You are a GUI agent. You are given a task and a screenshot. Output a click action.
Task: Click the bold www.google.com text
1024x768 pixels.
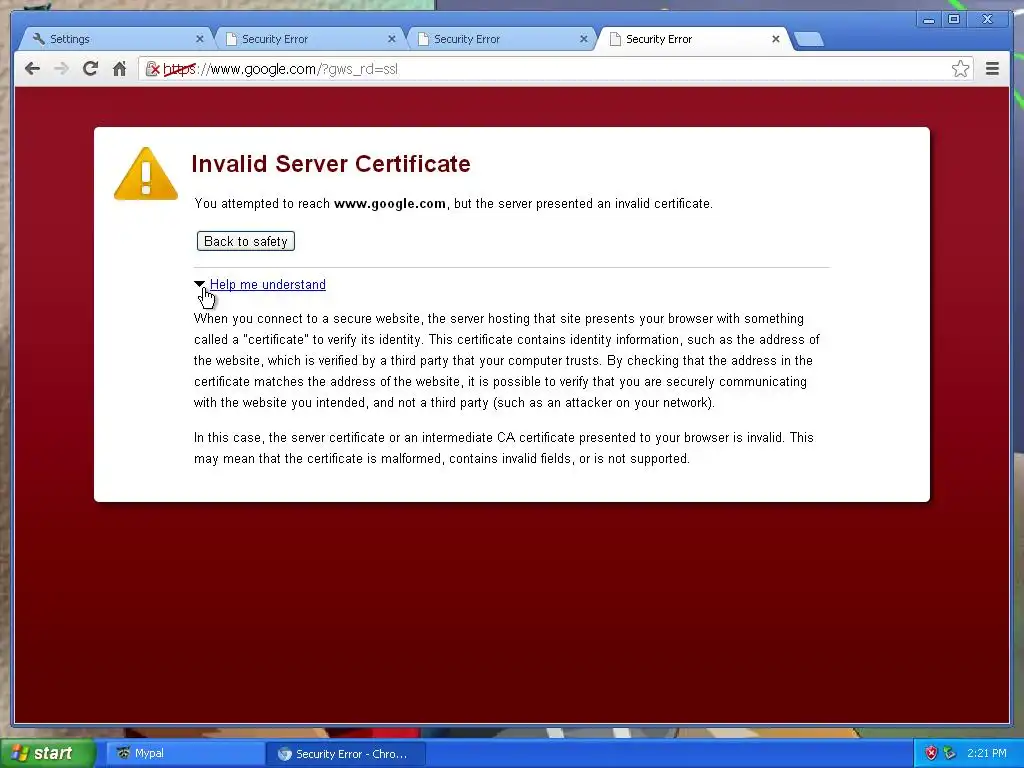pyautogui.click(x=390, y=204)
